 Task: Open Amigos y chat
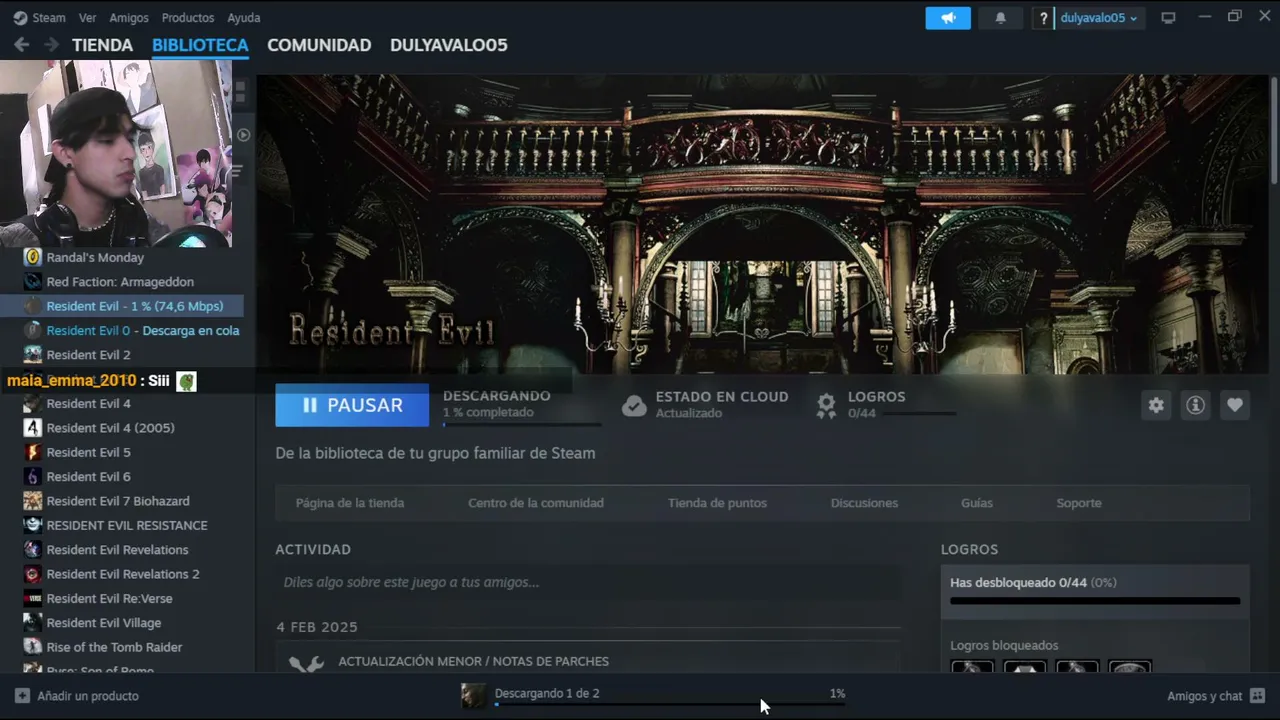click(1216, 696)
